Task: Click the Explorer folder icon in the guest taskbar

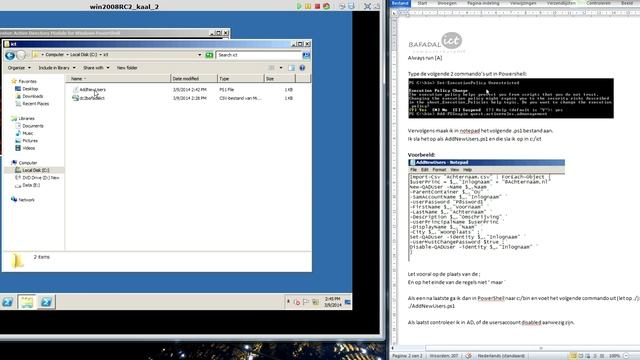Action: point(27,302)
